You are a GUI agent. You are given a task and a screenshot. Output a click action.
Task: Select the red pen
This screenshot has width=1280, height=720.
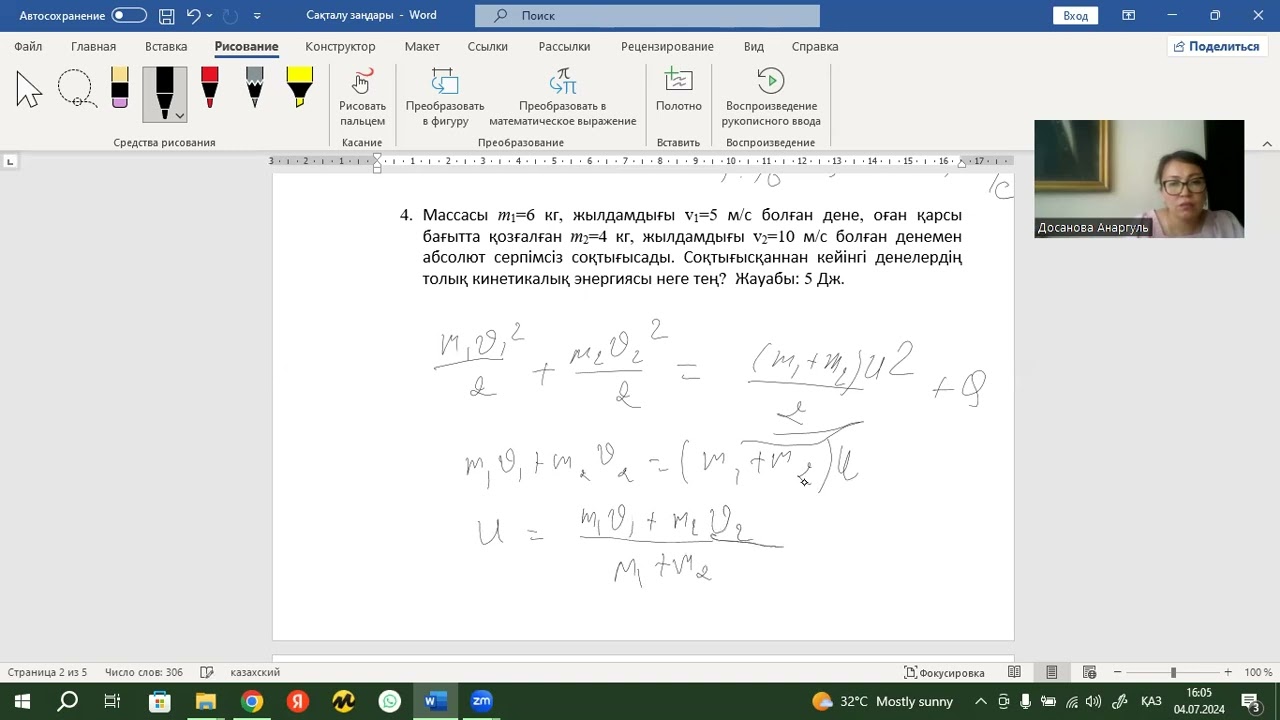(210, 88)
